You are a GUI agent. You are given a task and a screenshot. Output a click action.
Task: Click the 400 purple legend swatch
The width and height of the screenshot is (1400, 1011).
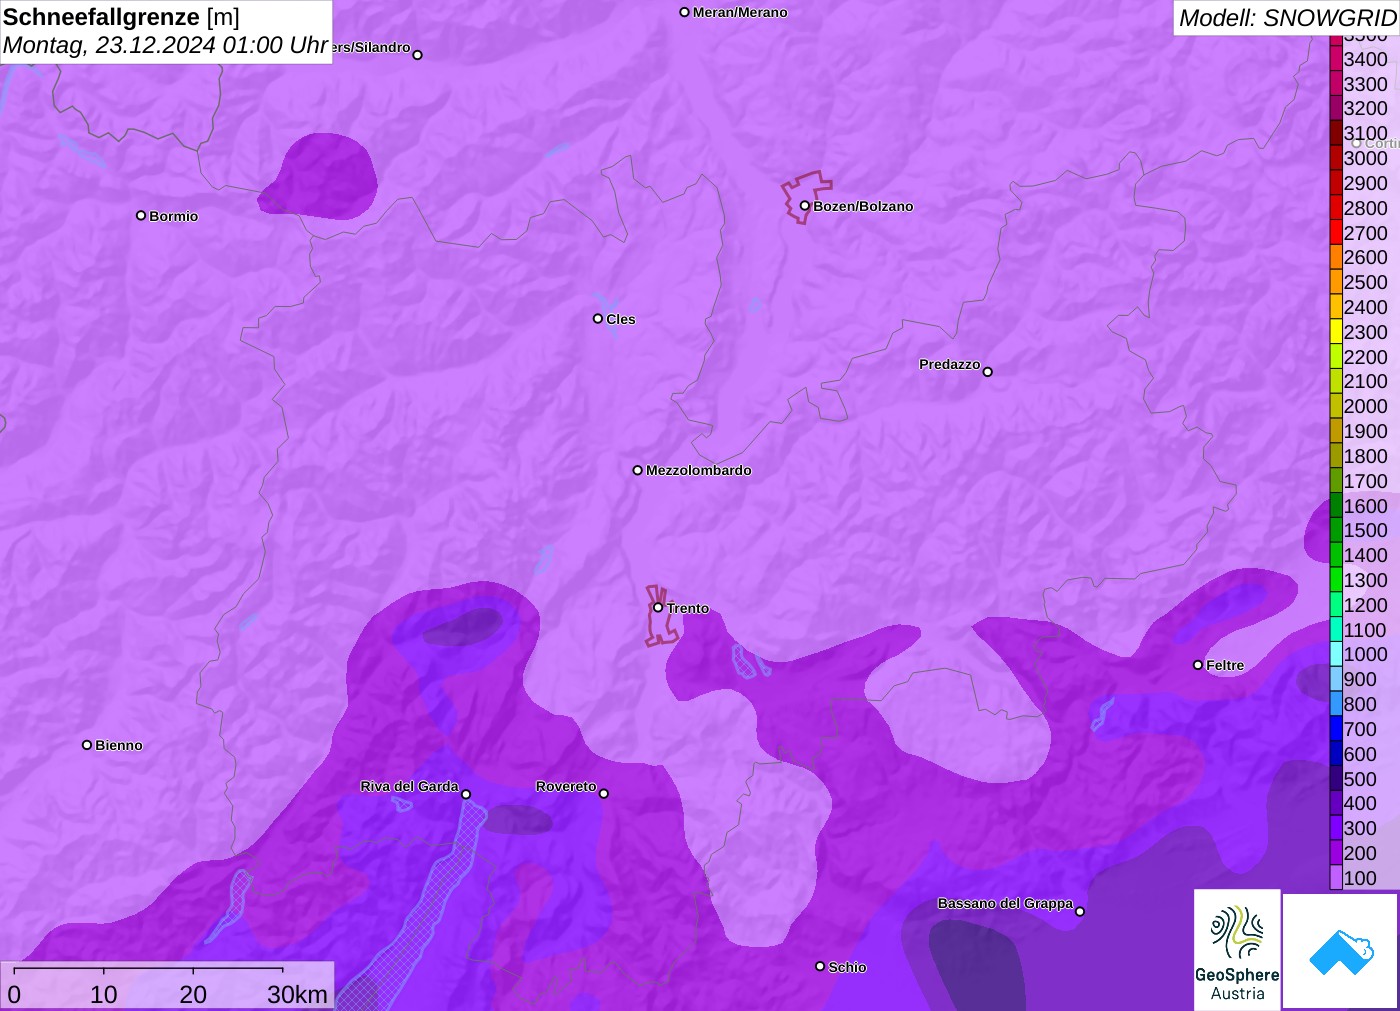1336,803
